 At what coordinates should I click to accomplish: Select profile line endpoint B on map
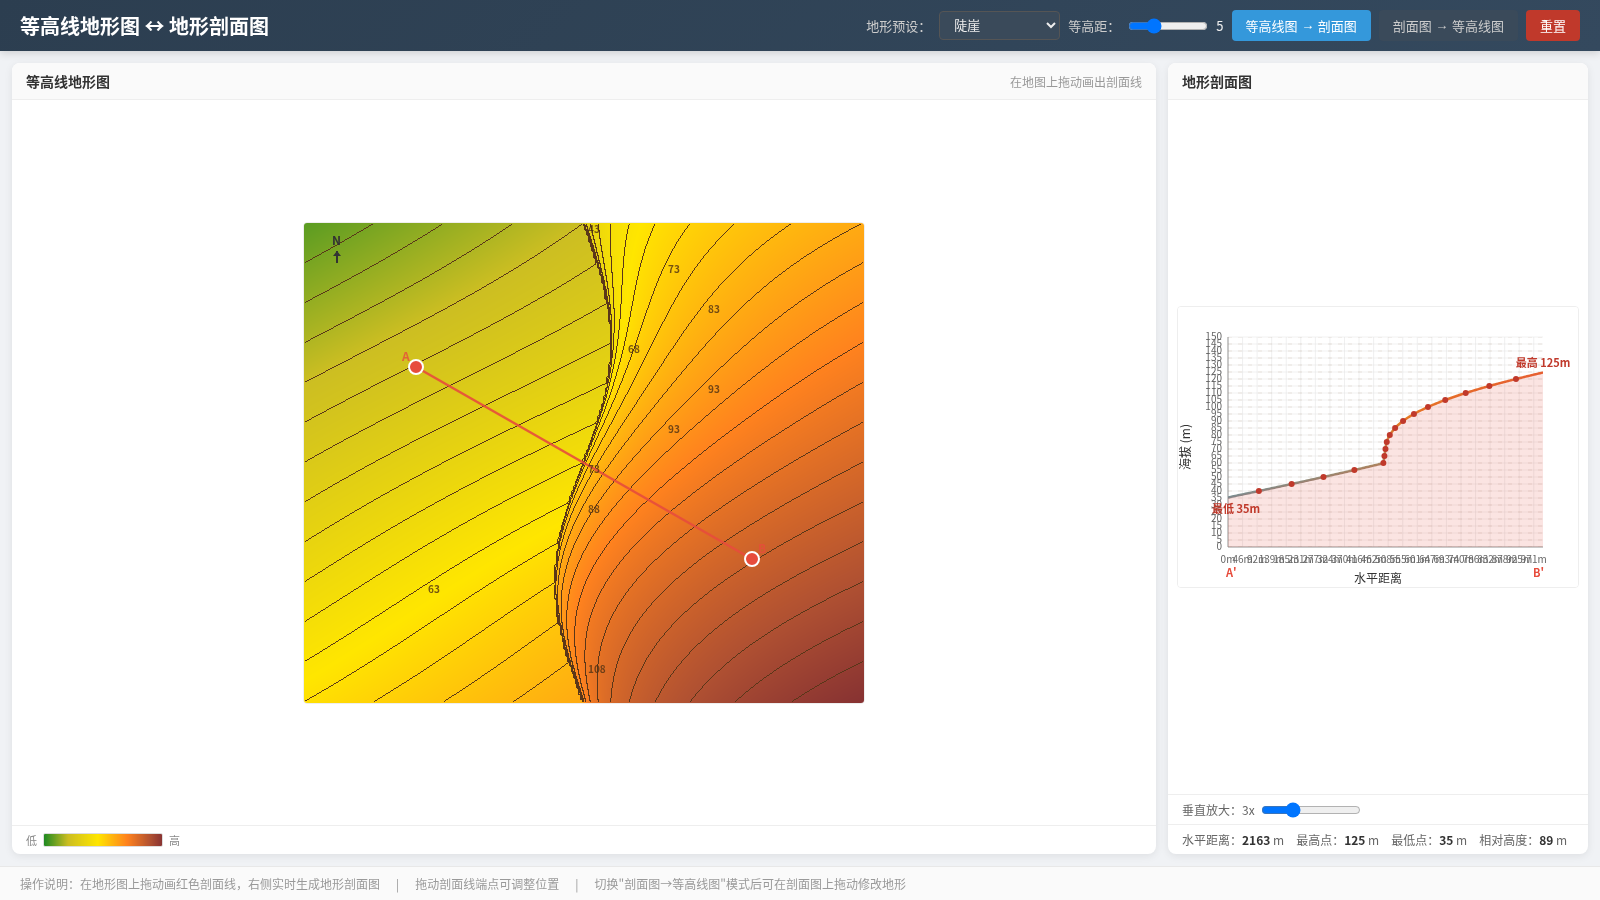[x=752, y=559]
